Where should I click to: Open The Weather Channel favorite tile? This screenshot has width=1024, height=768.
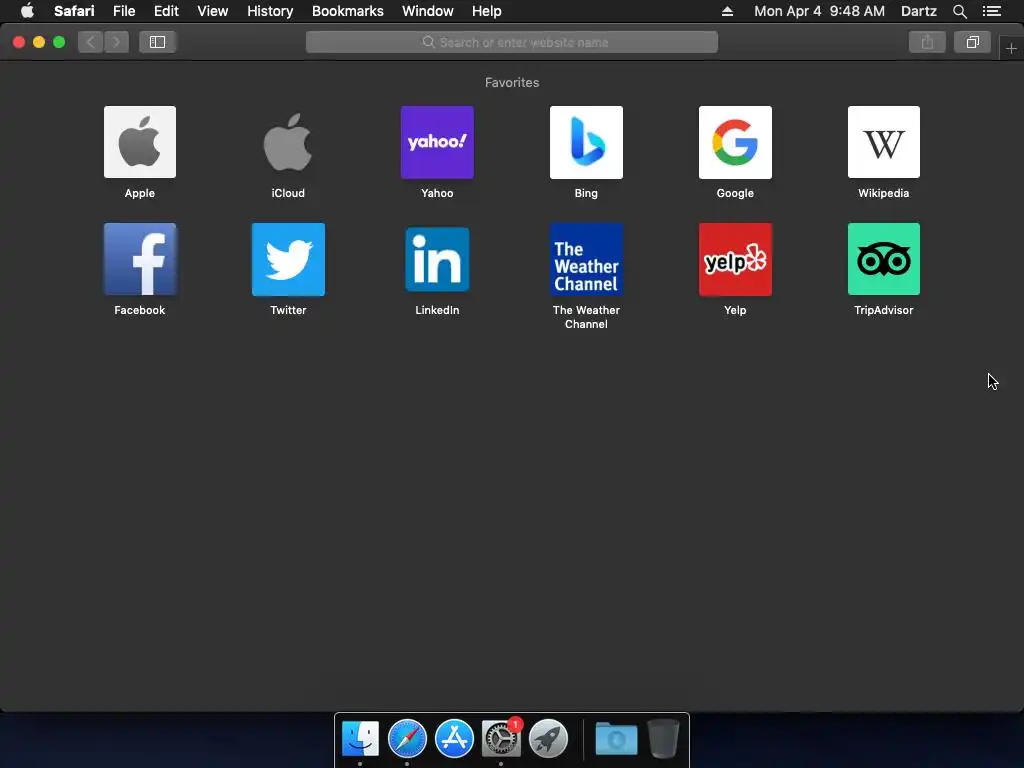click(x=586, y=259)
